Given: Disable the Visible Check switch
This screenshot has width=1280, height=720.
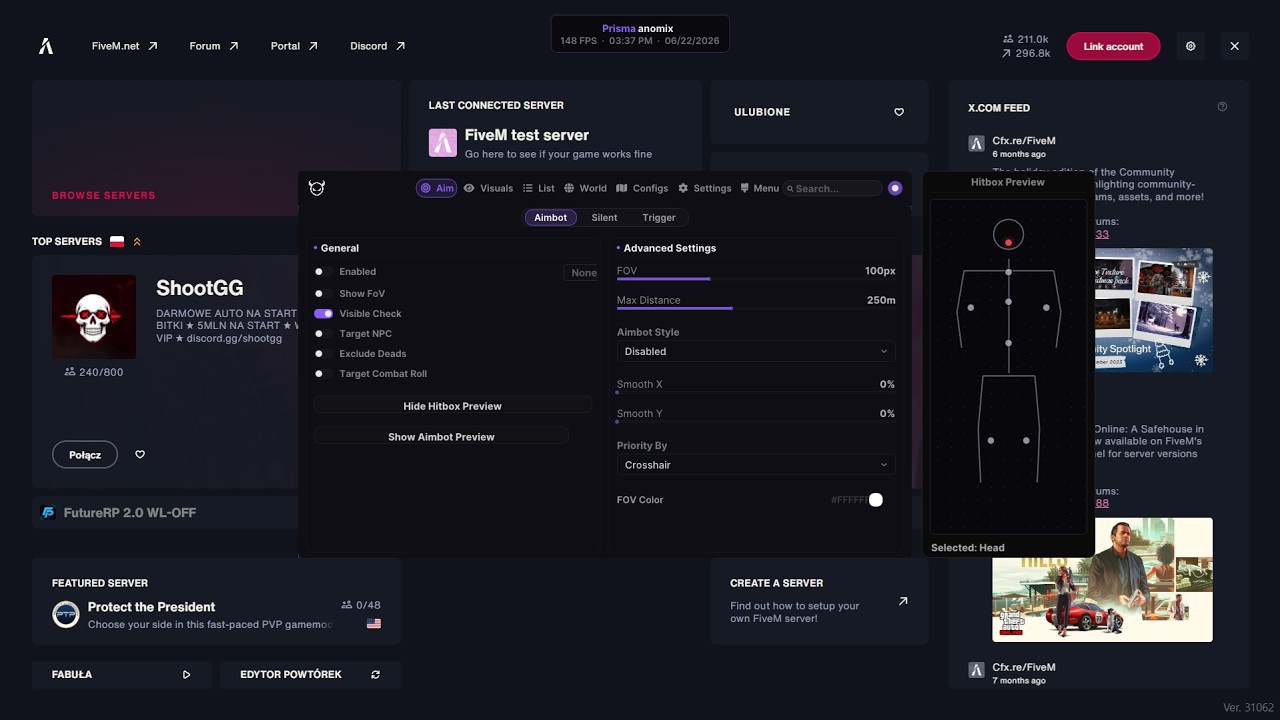Looking at the screenshot, I should coord(323,314).
